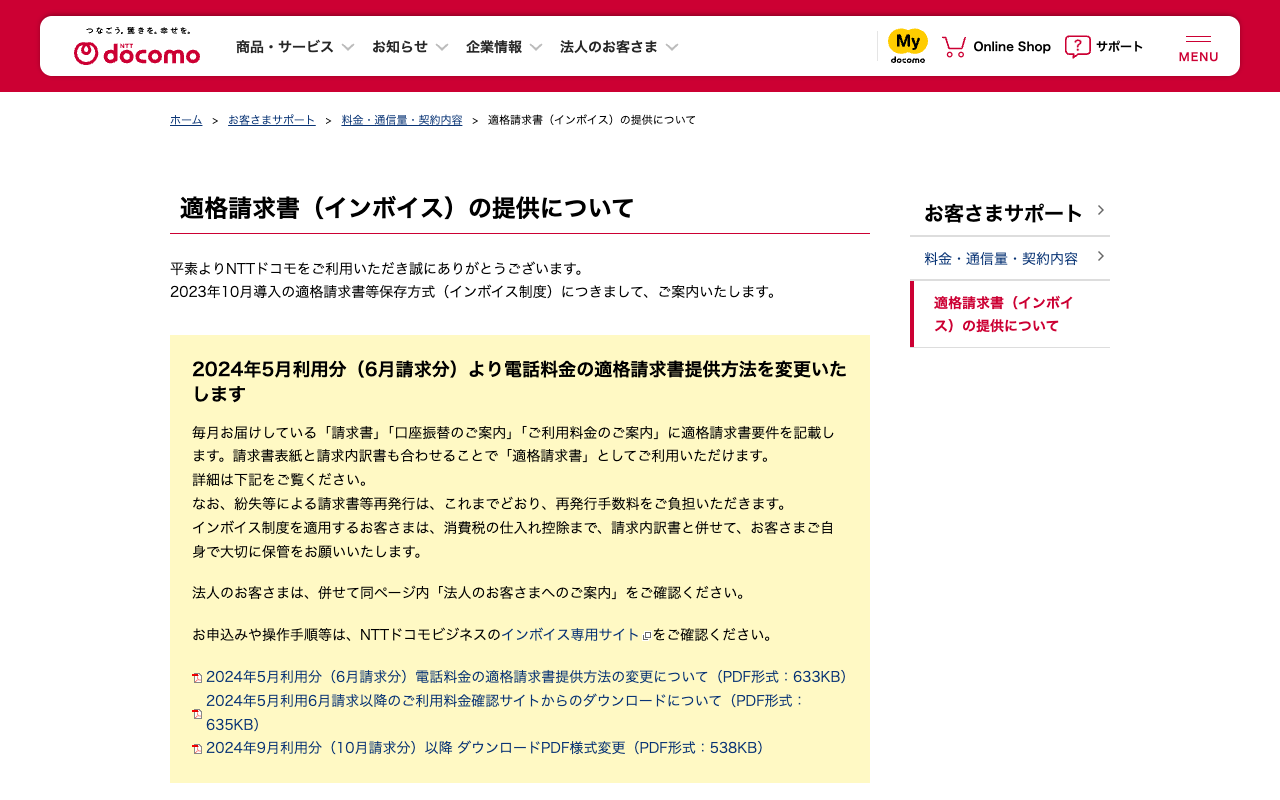Image resolution: width=1280 pixels, height=800 pixels.
Task: Open the インボイス専用サイト link
Action: [570, 635]
